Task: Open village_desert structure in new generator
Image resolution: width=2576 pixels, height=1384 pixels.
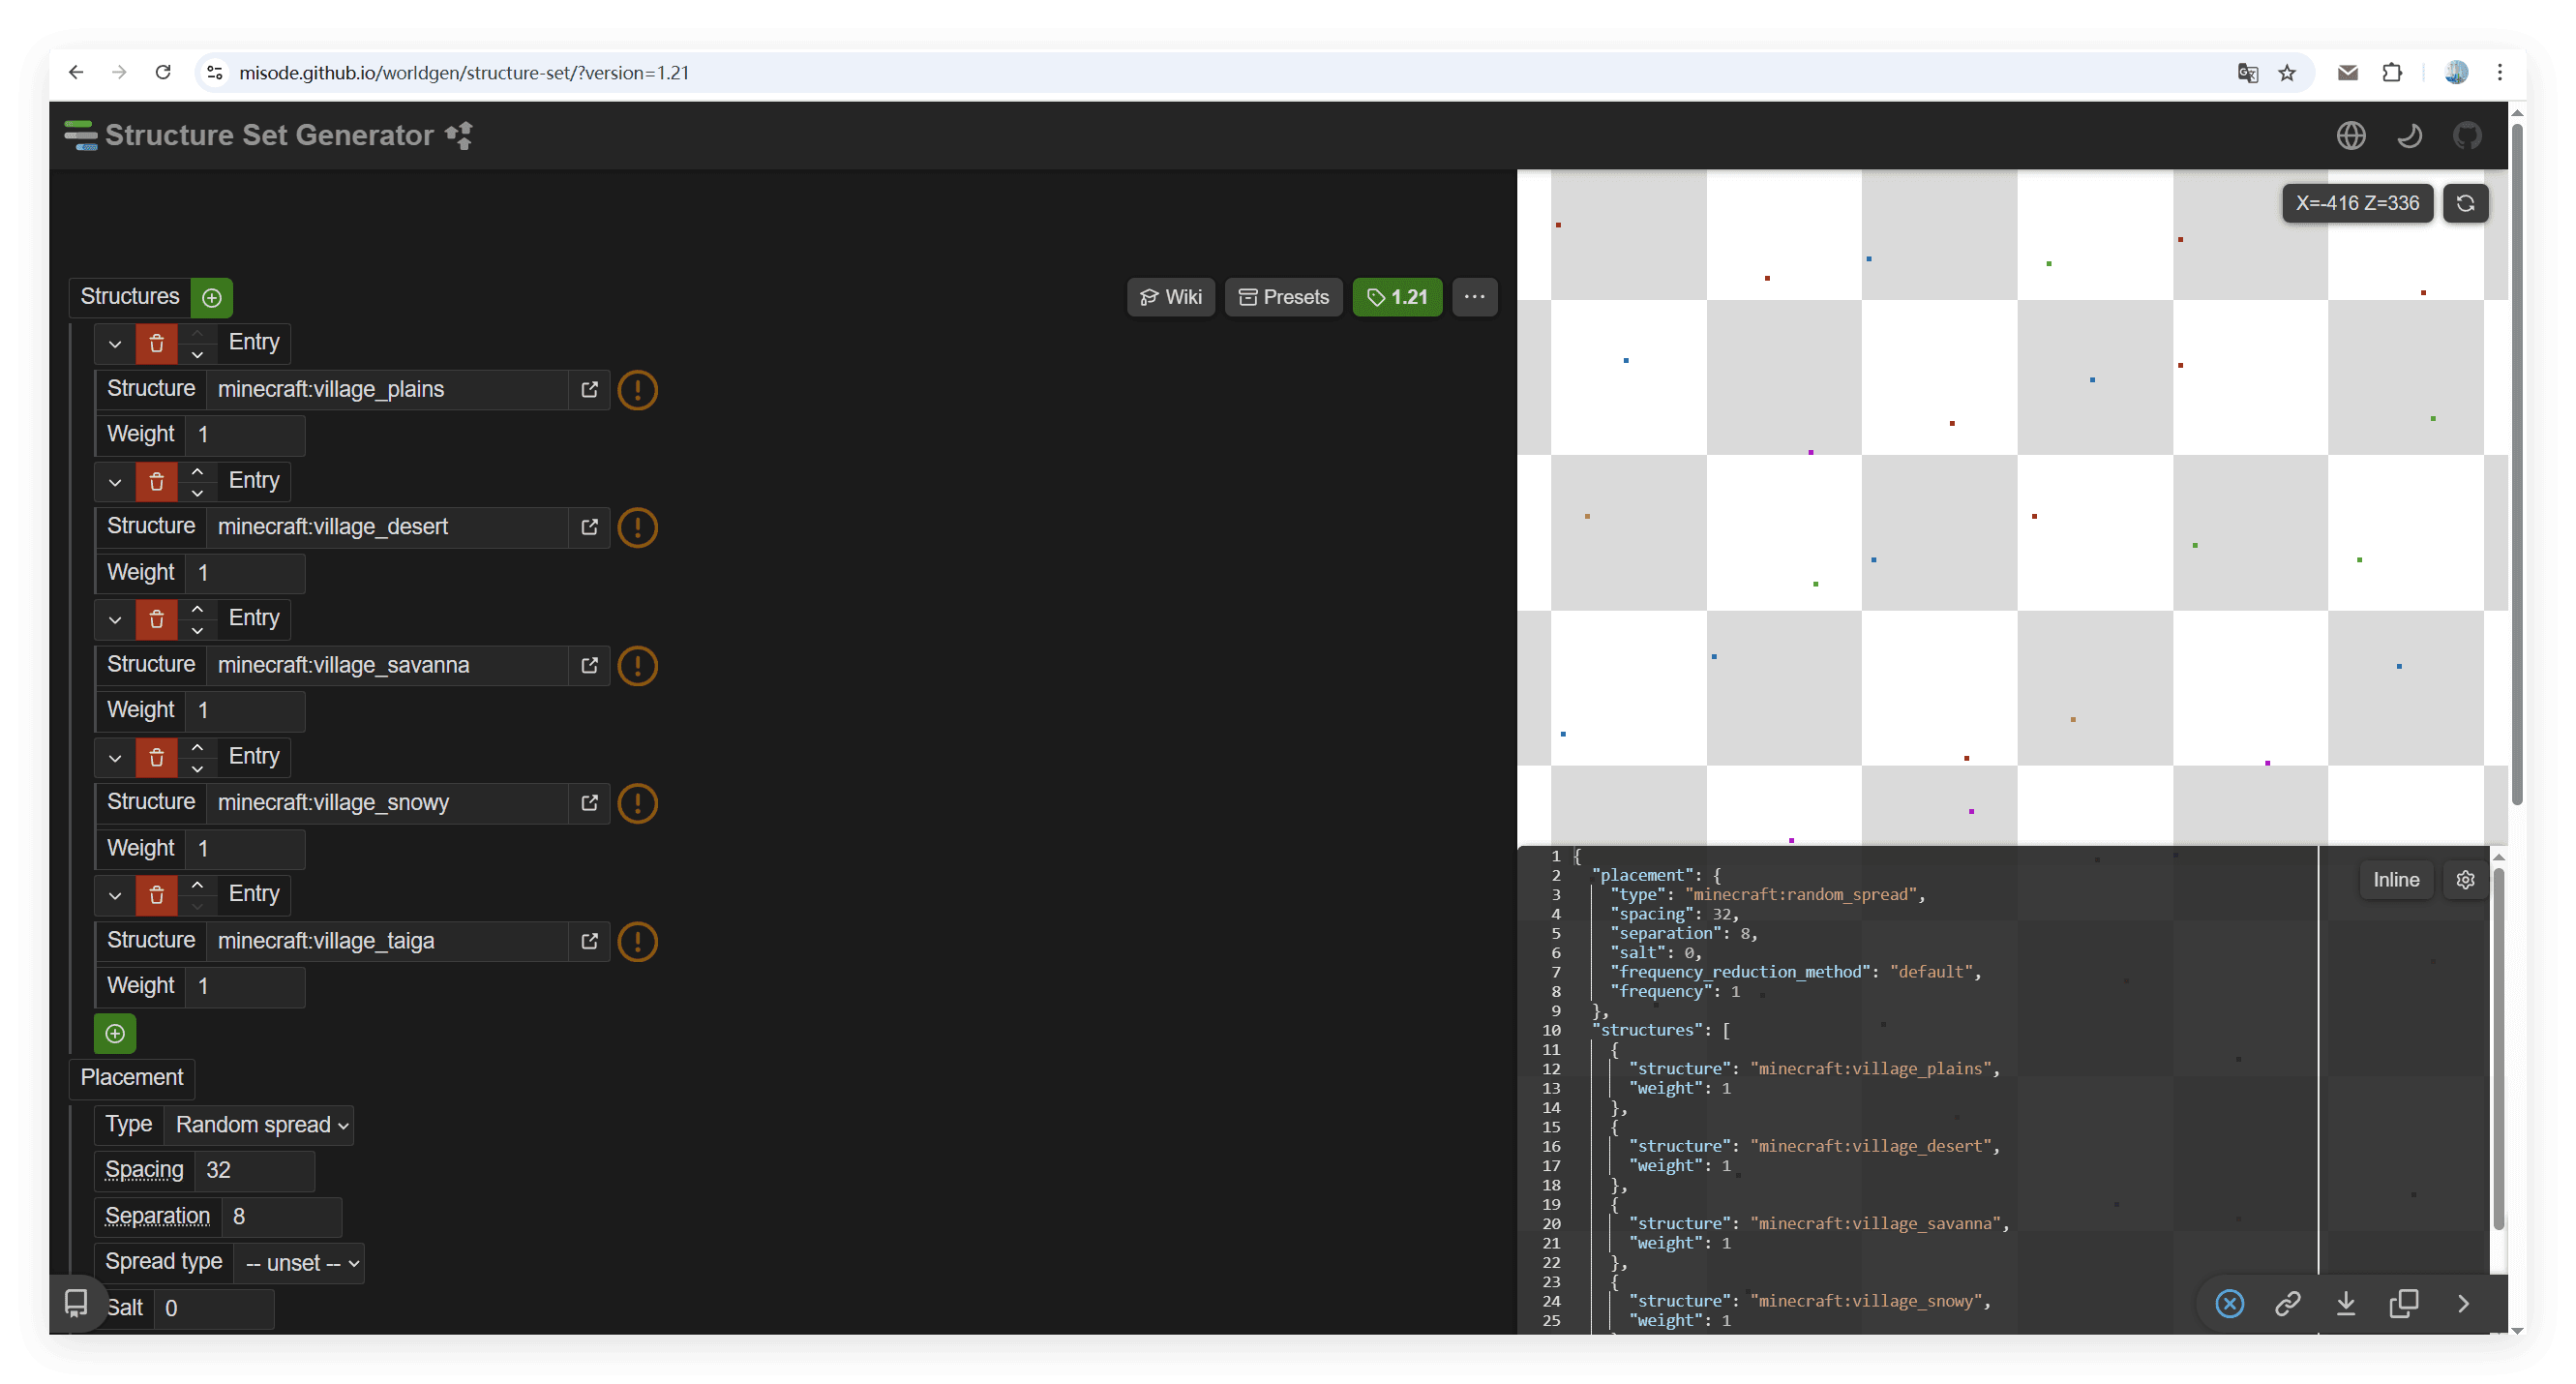Action: pos(589,527)
